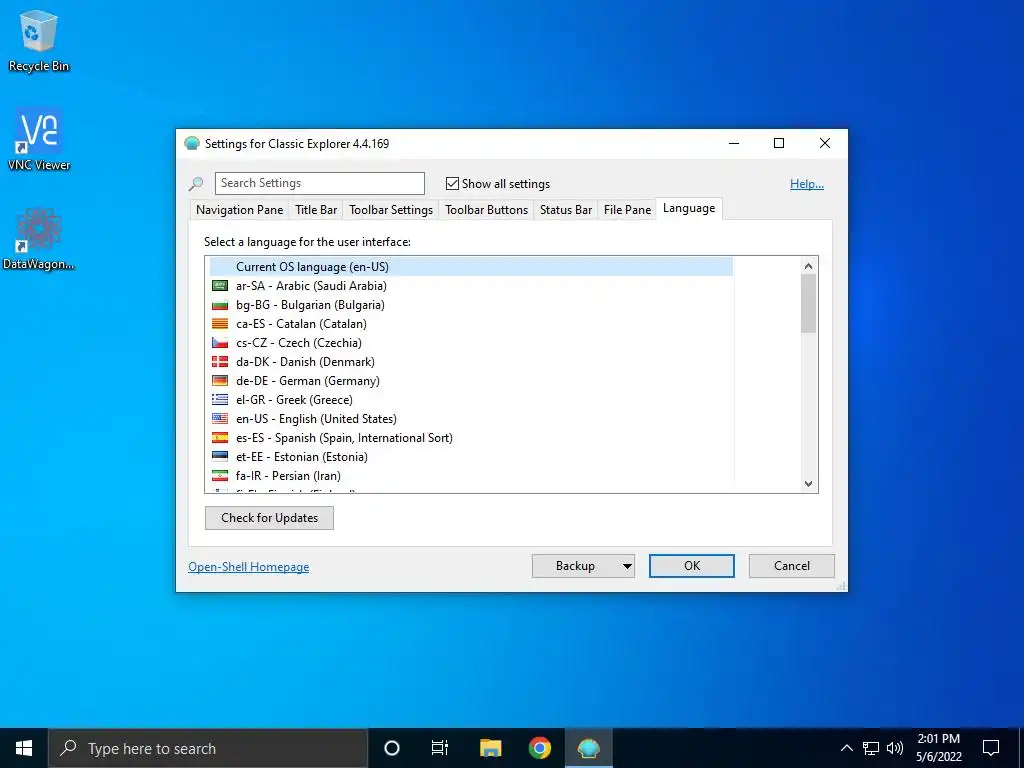Click the Classic Explorer shell icon in title bar
This screenshot has height=768, width=1024.
[192, 144]
